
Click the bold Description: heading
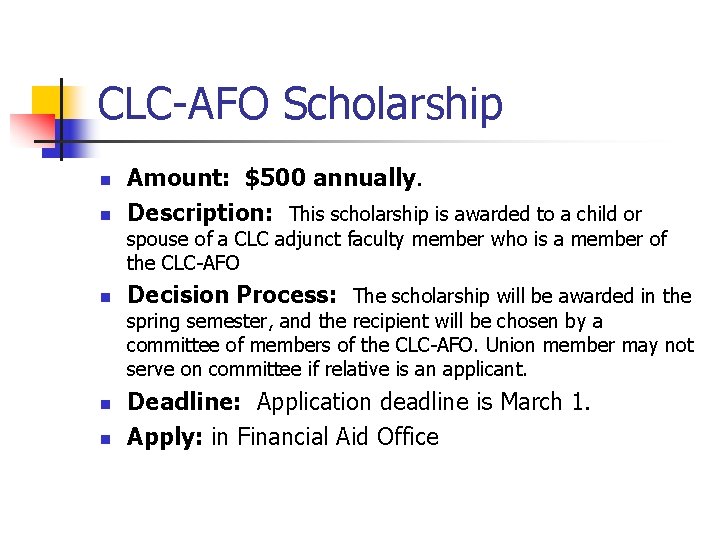200,213
